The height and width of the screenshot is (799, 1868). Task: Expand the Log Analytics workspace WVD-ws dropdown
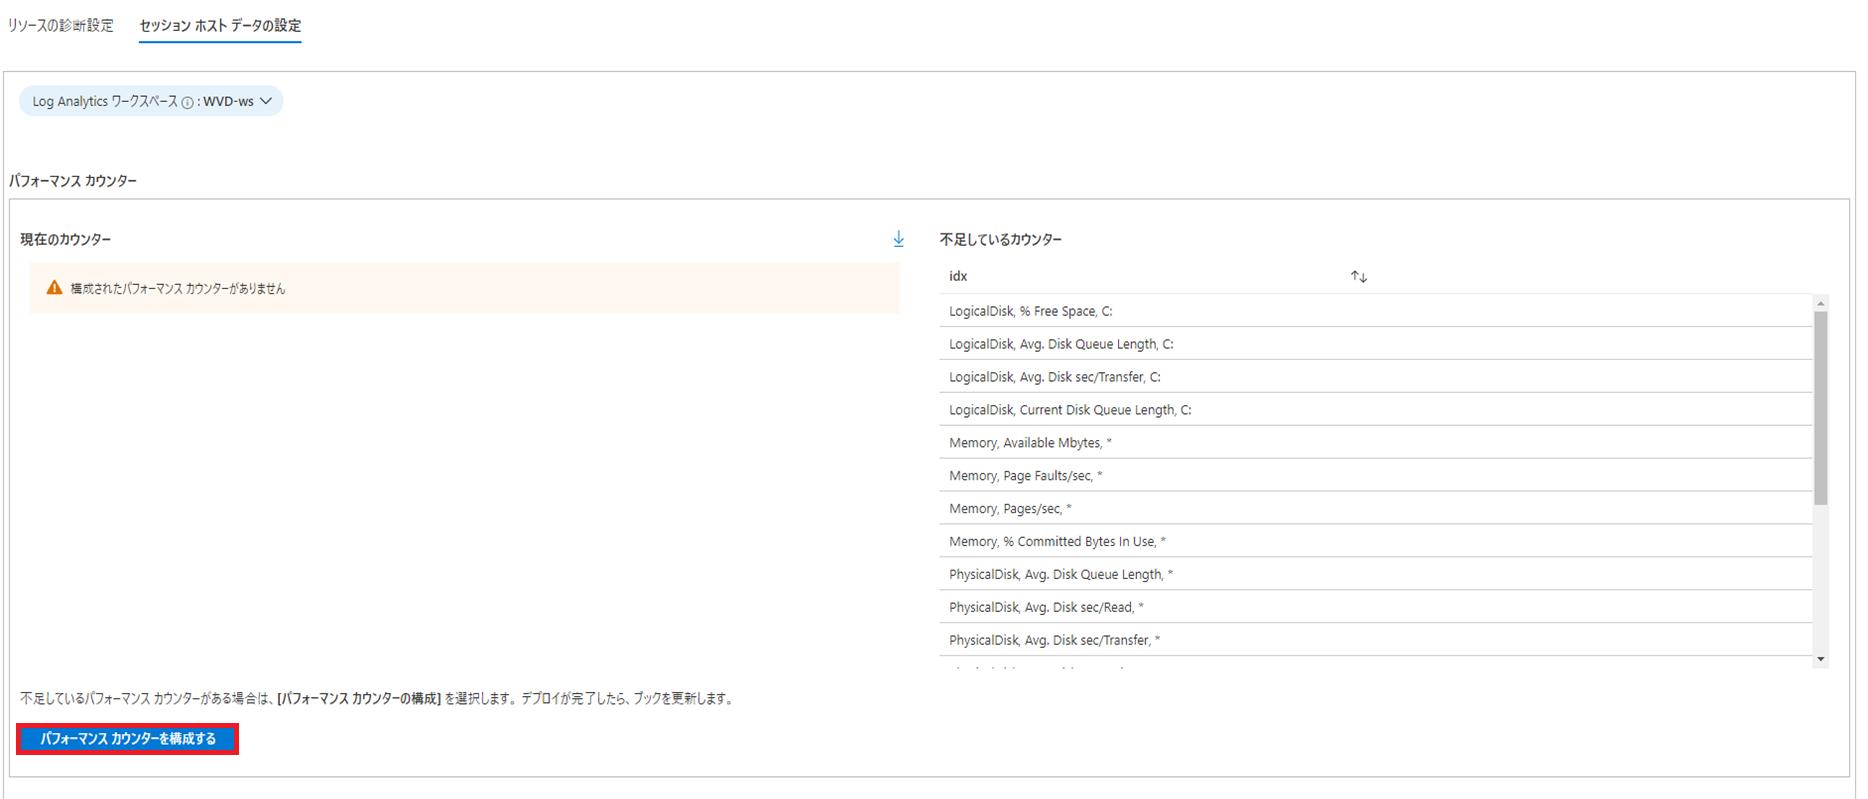pos(265,101)
